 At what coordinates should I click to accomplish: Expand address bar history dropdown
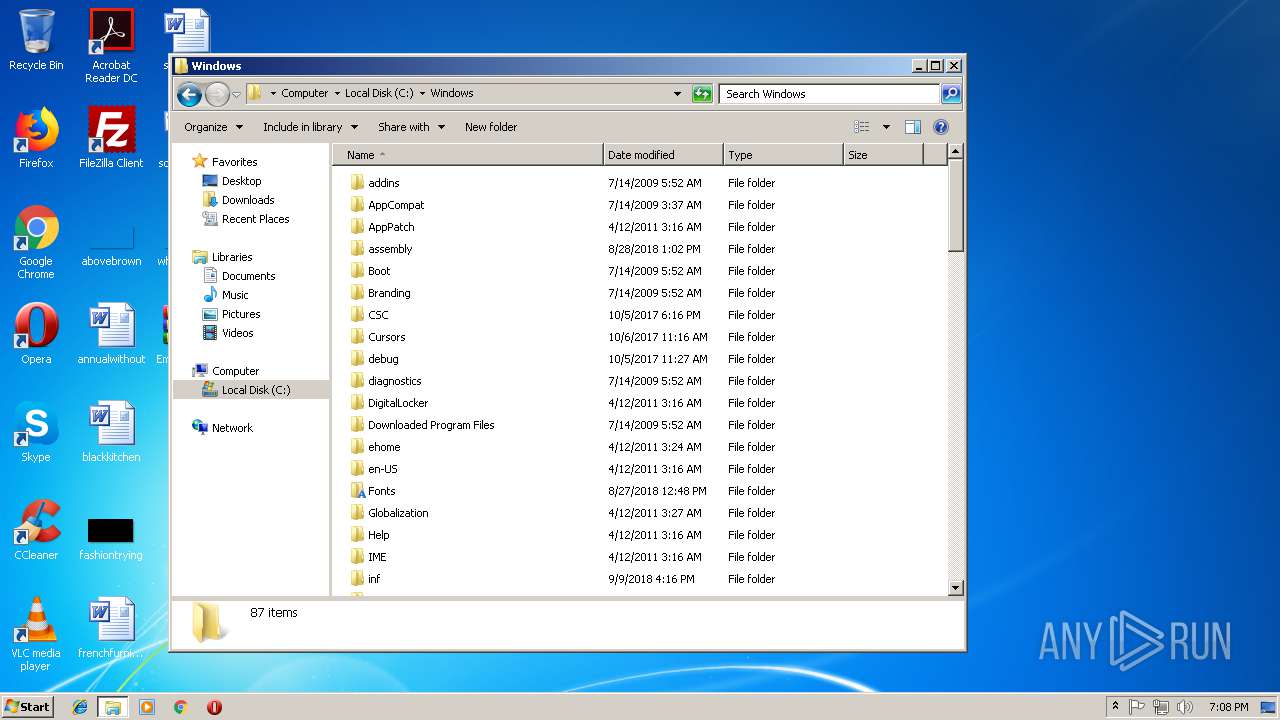pos(677,94)
